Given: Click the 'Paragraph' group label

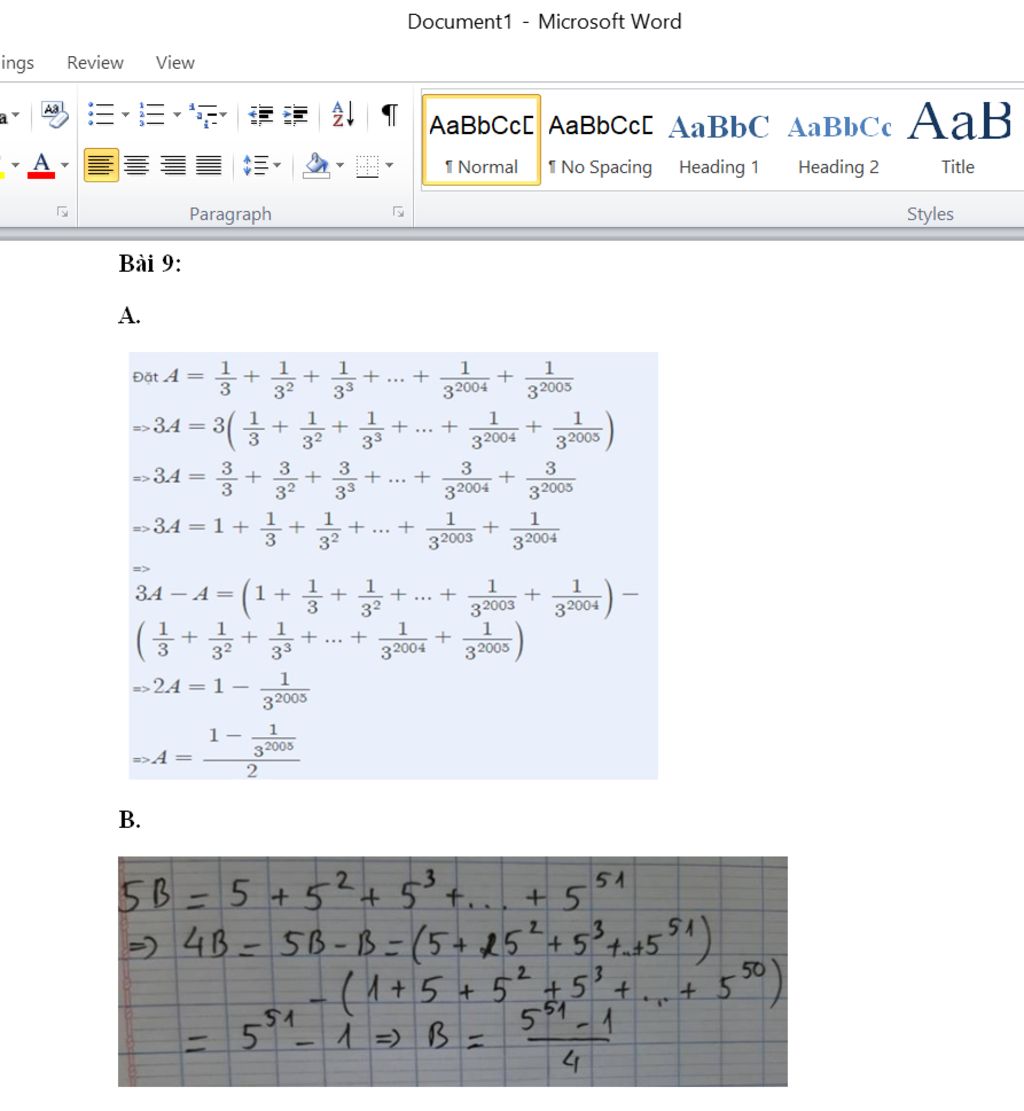Looking at the screenshot, I should (230, 214).
